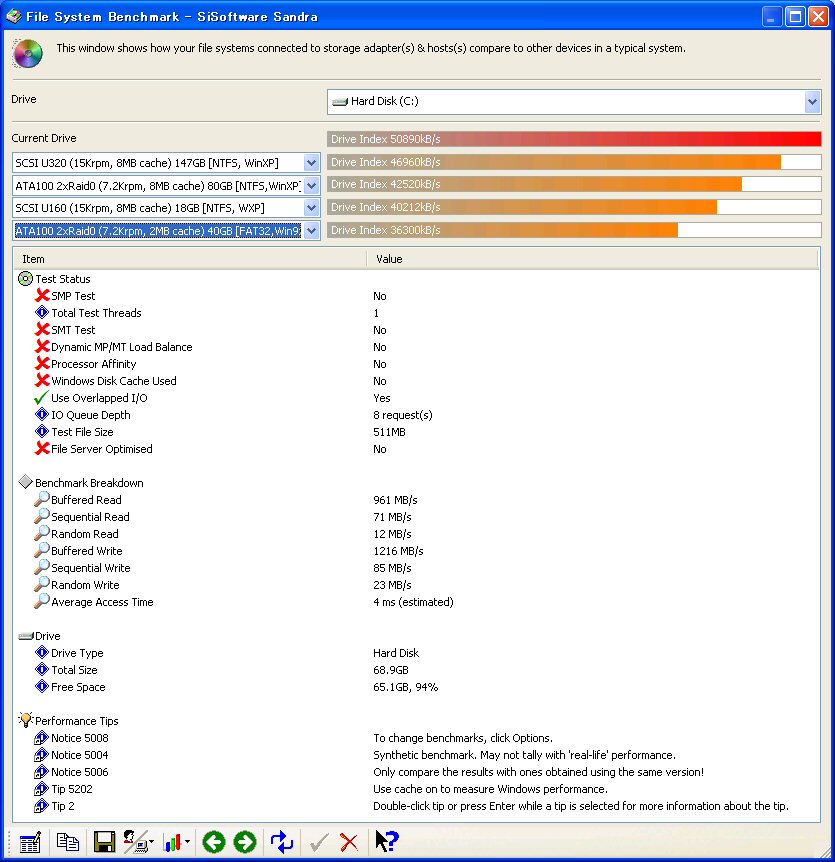The height and width of the screenshot is (862, 835).
Task: Click the Value column header
Action: [x=593, y=259]
